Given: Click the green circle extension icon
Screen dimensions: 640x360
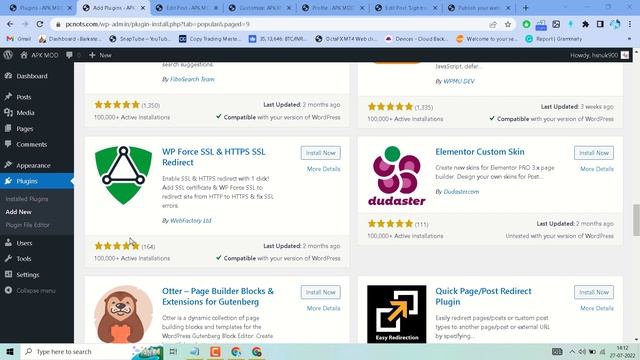Looking at the screenshot, I should pos(527,24).
